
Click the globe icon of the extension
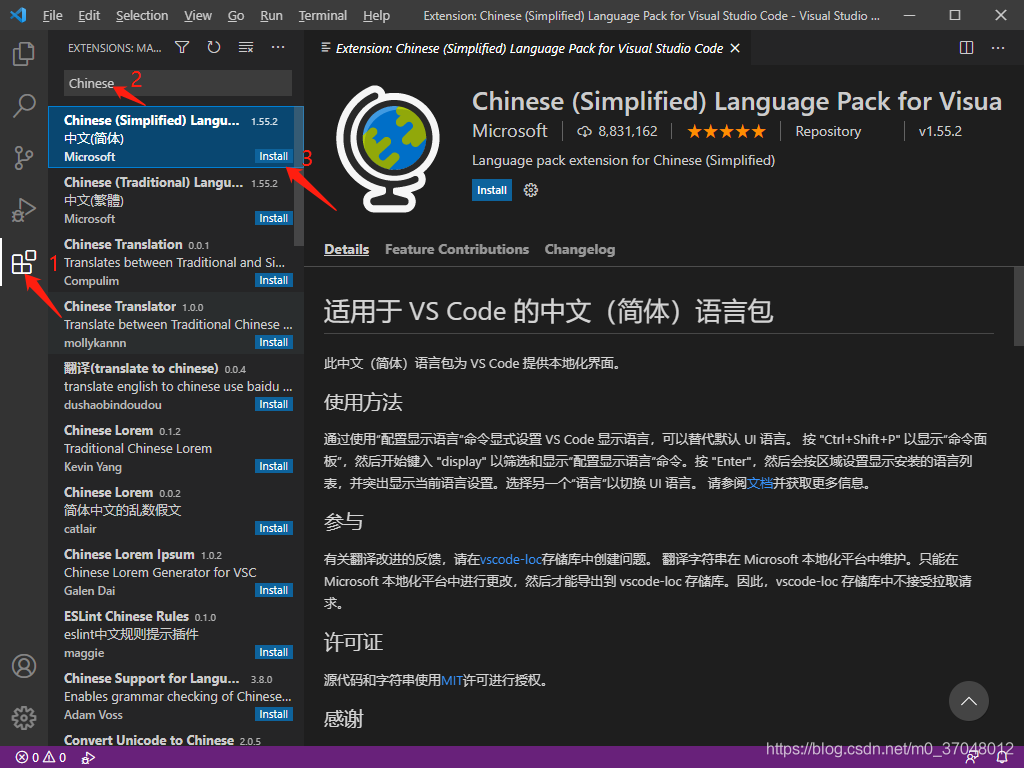389,150
